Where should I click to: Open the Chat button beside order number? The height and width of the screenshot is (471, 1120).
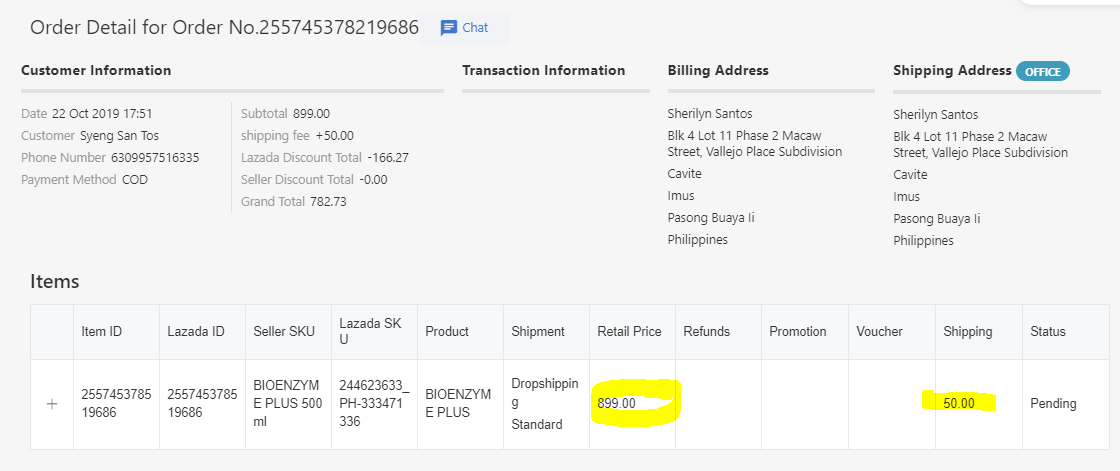click(x=465, y=28)
